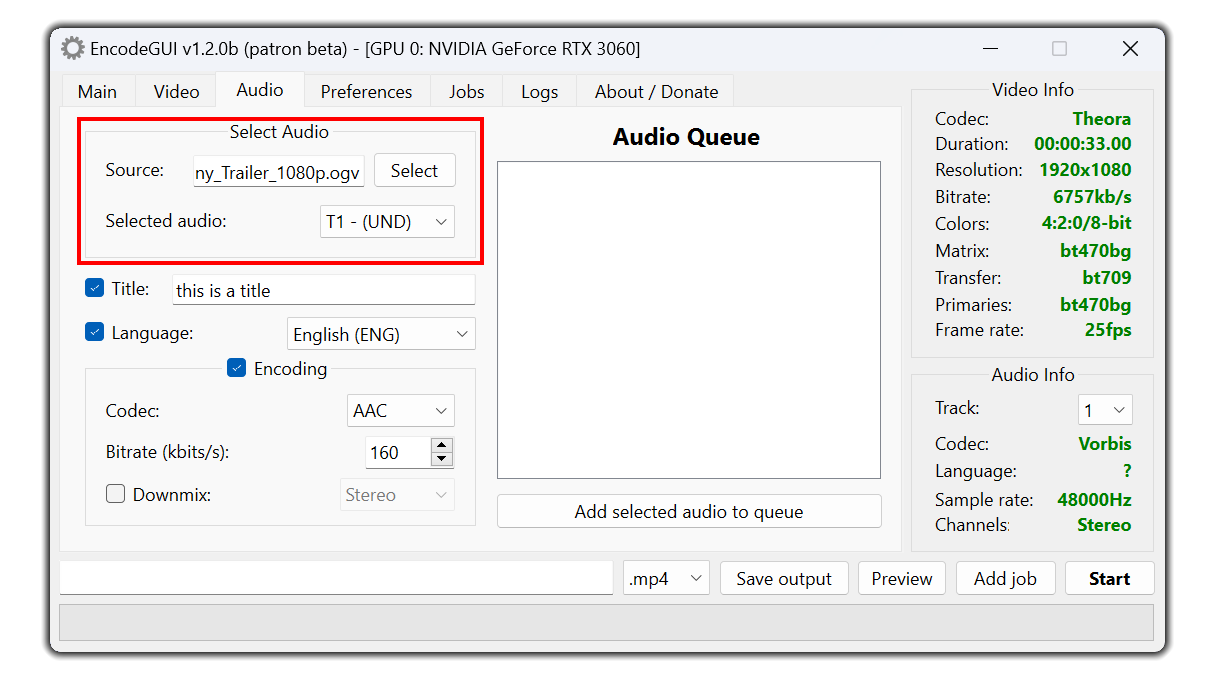Viewport: 1215px width, 680px height.
Task: Click the Start button
Action: click(x=1109, y=578)
